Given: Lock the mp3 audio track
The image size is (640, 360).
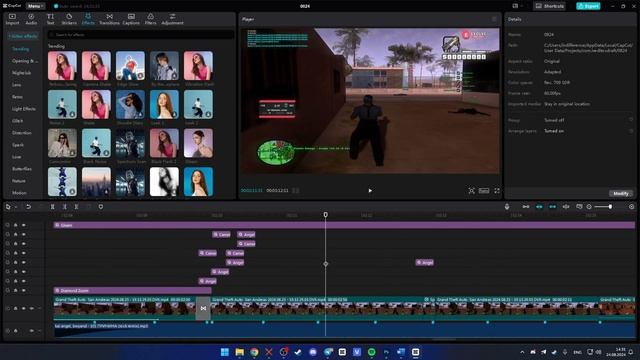Looking at the screenshot, I should (x=16, y=331).
